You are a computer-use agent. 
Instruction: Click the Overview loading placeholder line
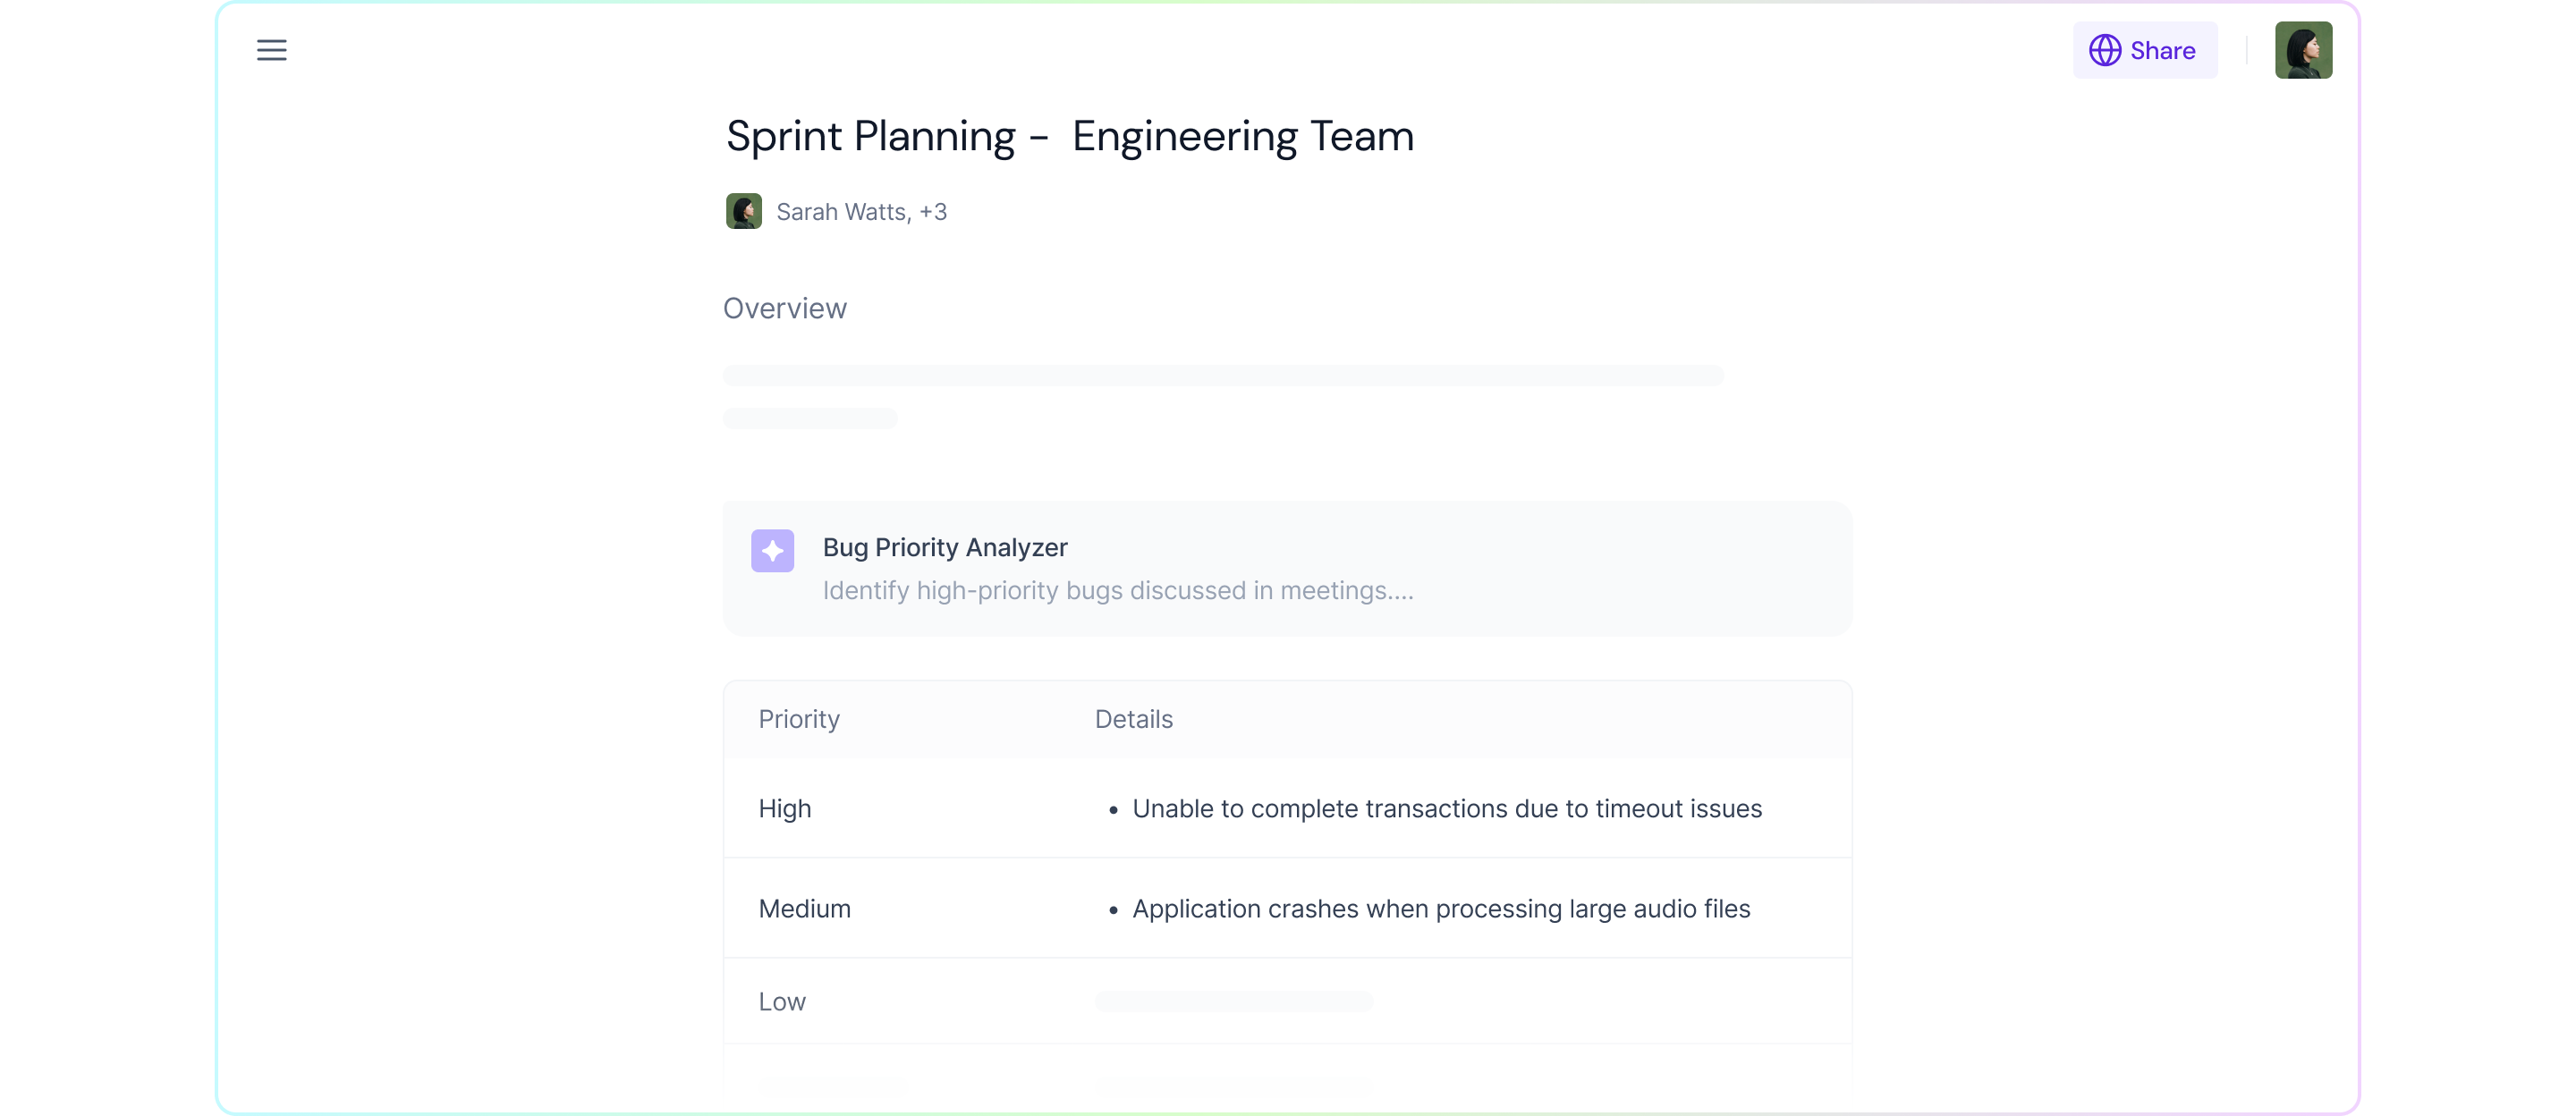point(1222,375)
